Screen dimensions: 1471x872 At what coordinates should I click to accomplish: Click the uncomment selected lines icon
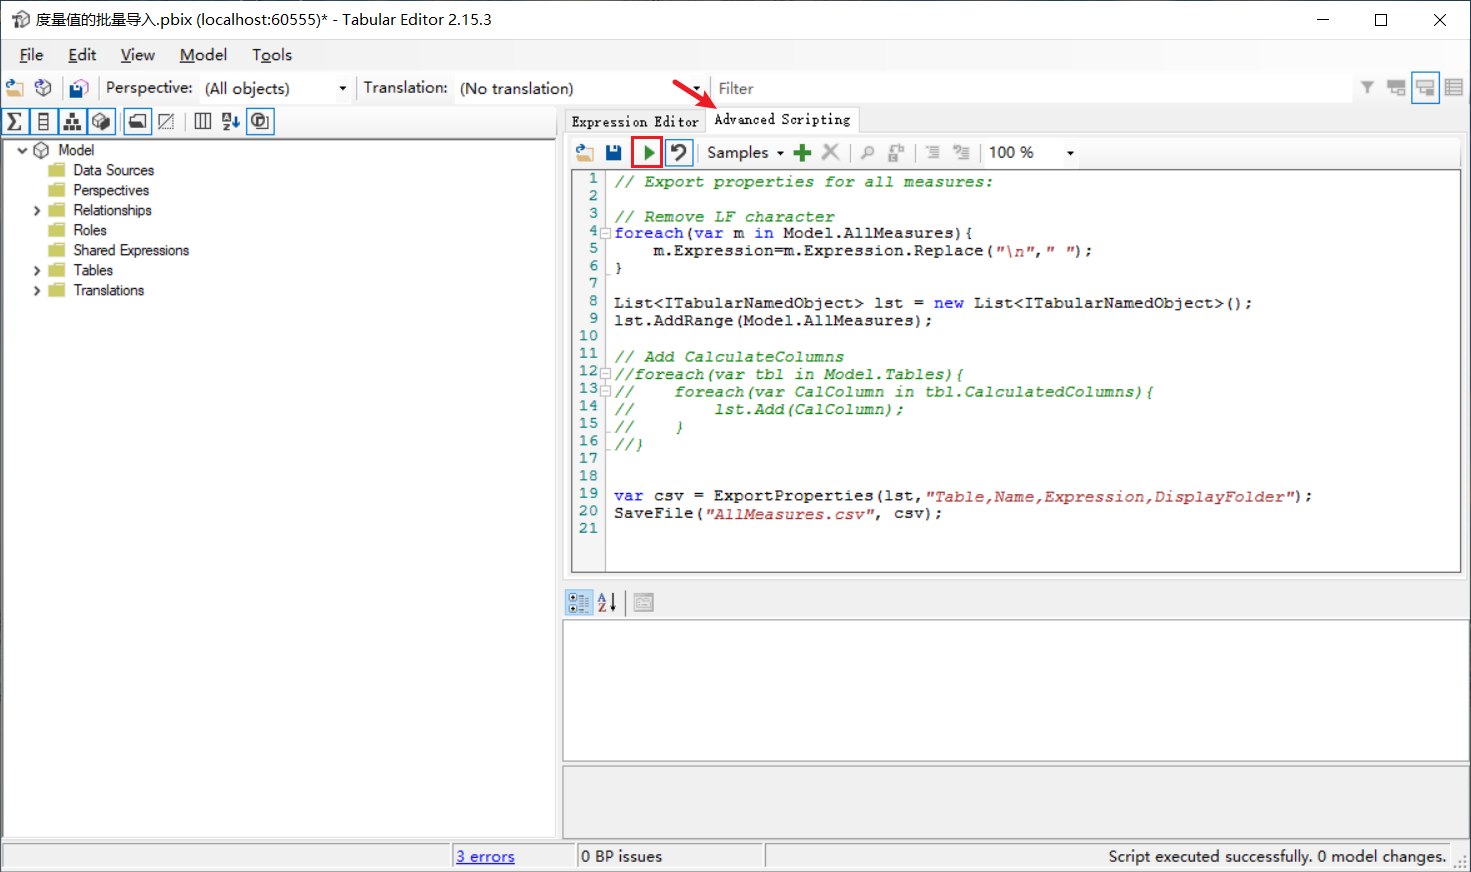pyautogui.click(x=961, y=152)
